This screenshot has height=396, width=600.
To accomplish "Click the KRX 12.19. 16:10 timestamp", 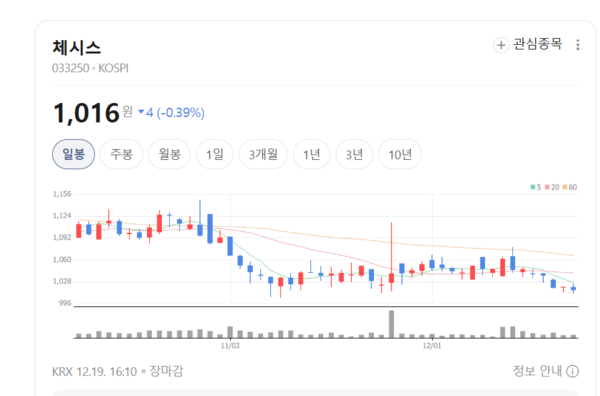I will pyautogui.click(x=95, y=372).
